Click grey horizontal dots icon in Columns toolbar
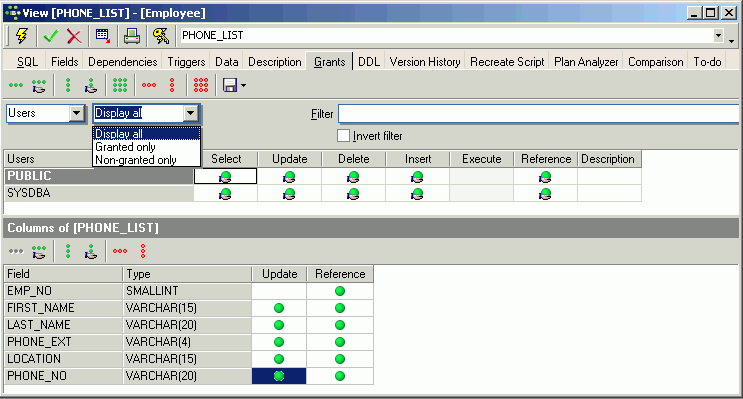Screen dimensions: 743x399 [16, 251]
